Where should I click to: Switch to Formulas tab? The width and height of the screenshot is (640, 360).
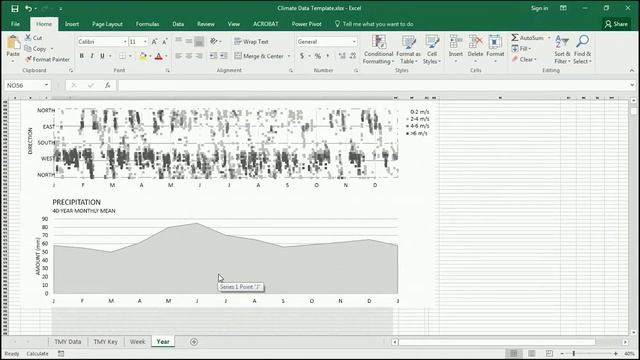[147, 24]
